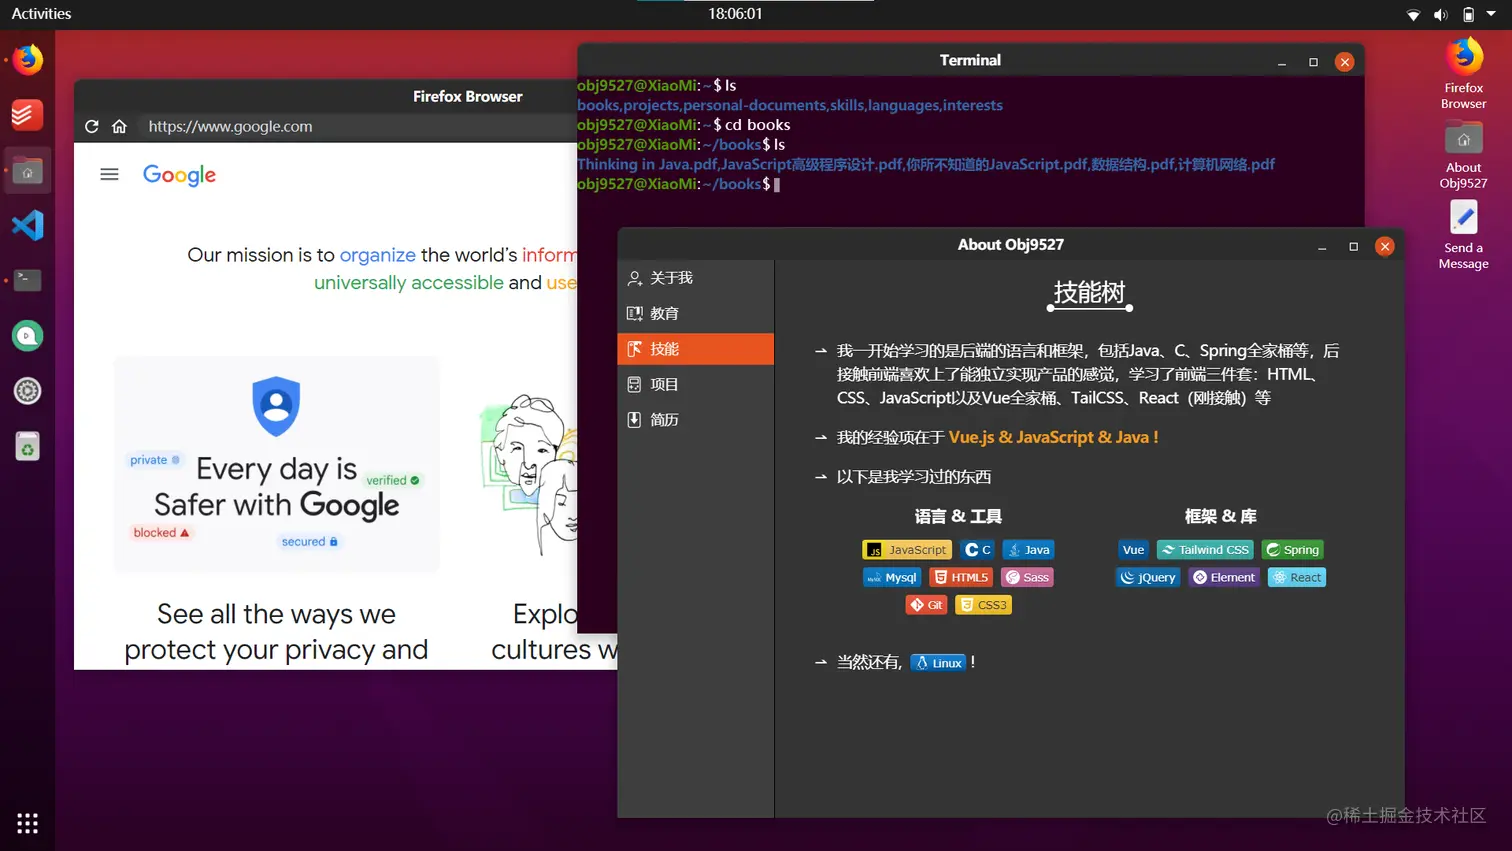Open the Firefox hamburger menu
This screenshot has width=1512, height=851.
[x=109, y=173]
